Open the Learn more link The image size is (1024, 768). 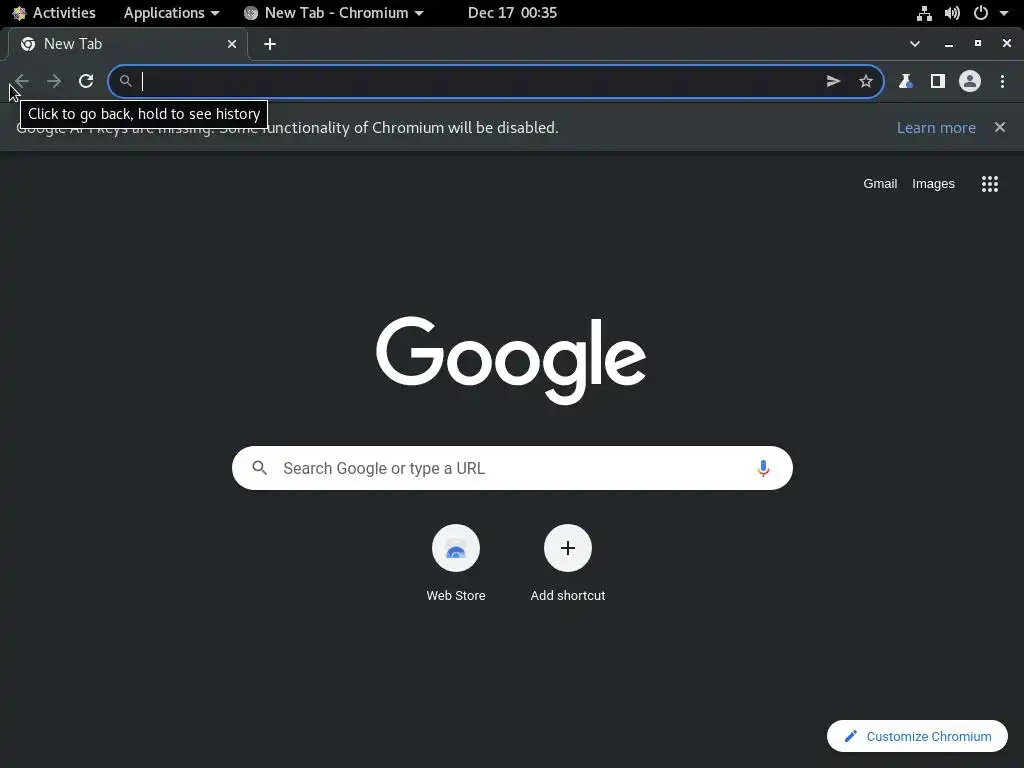coord(936,128)
